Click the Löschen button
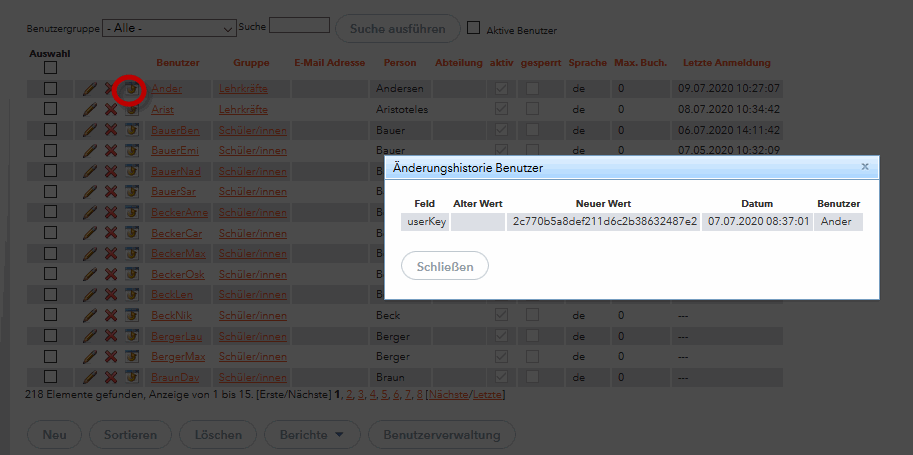The width and height of the screenshot is (913, 455). [218, 435]
